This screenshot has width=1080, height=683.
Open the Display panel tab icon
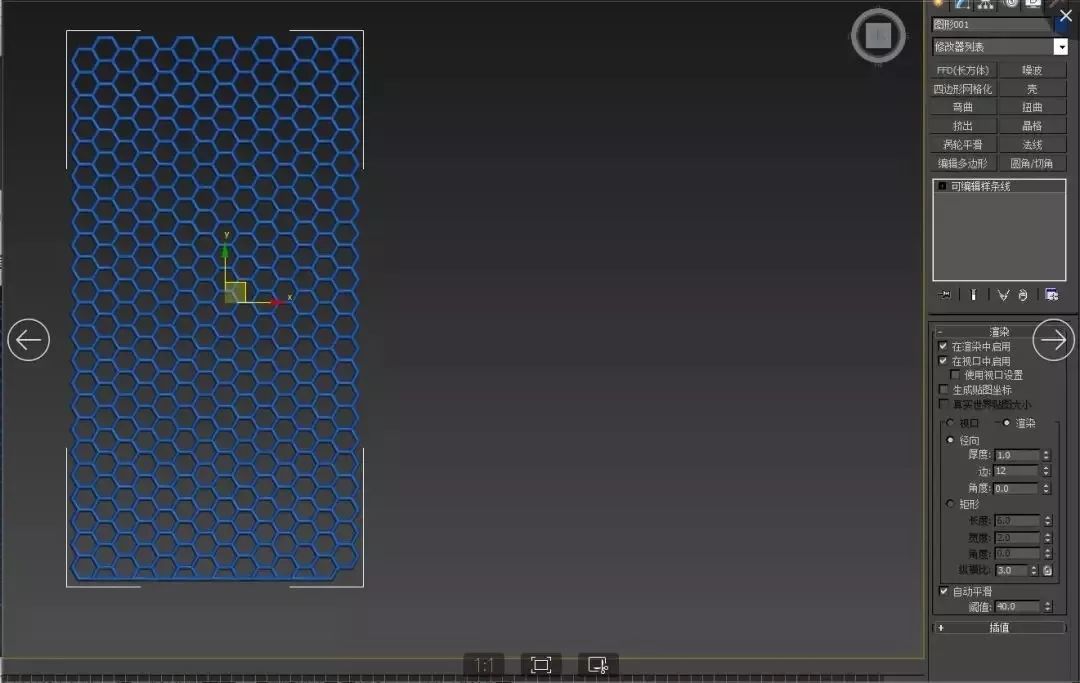click(1033, 4)
